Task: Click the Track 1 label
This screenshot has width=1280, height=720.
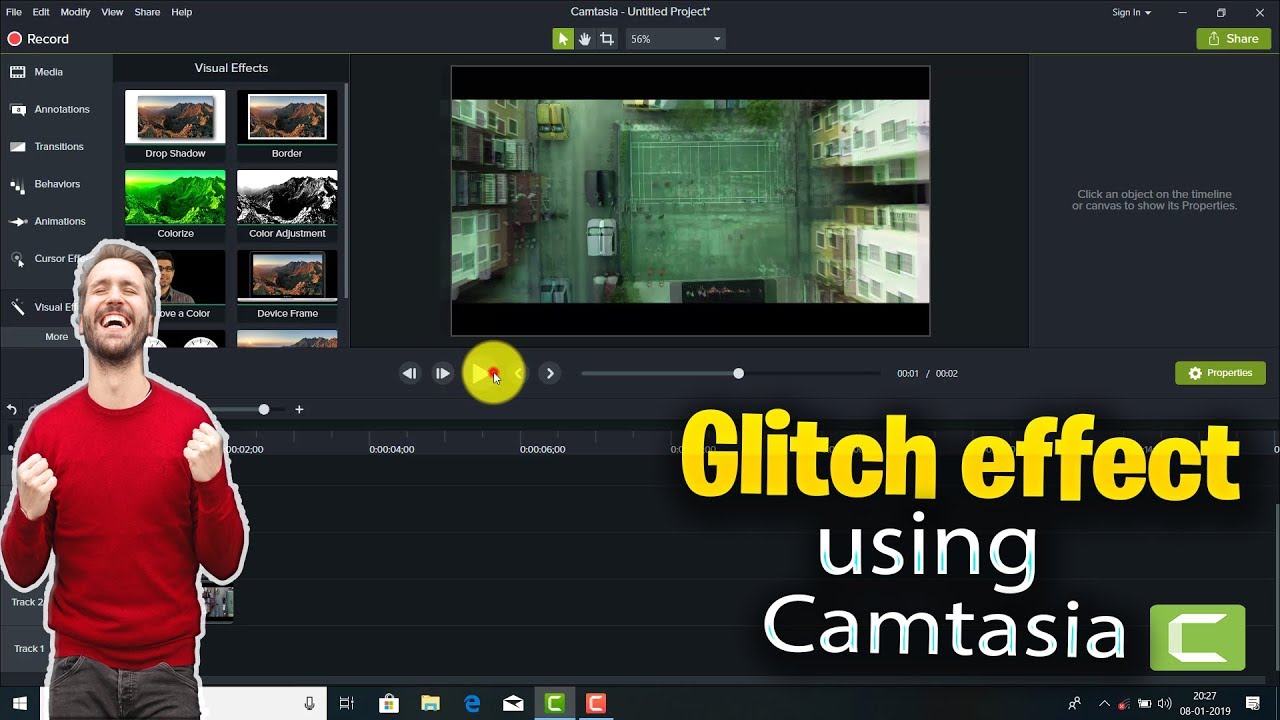Action: pyautogui.click(x=29, y=649)
